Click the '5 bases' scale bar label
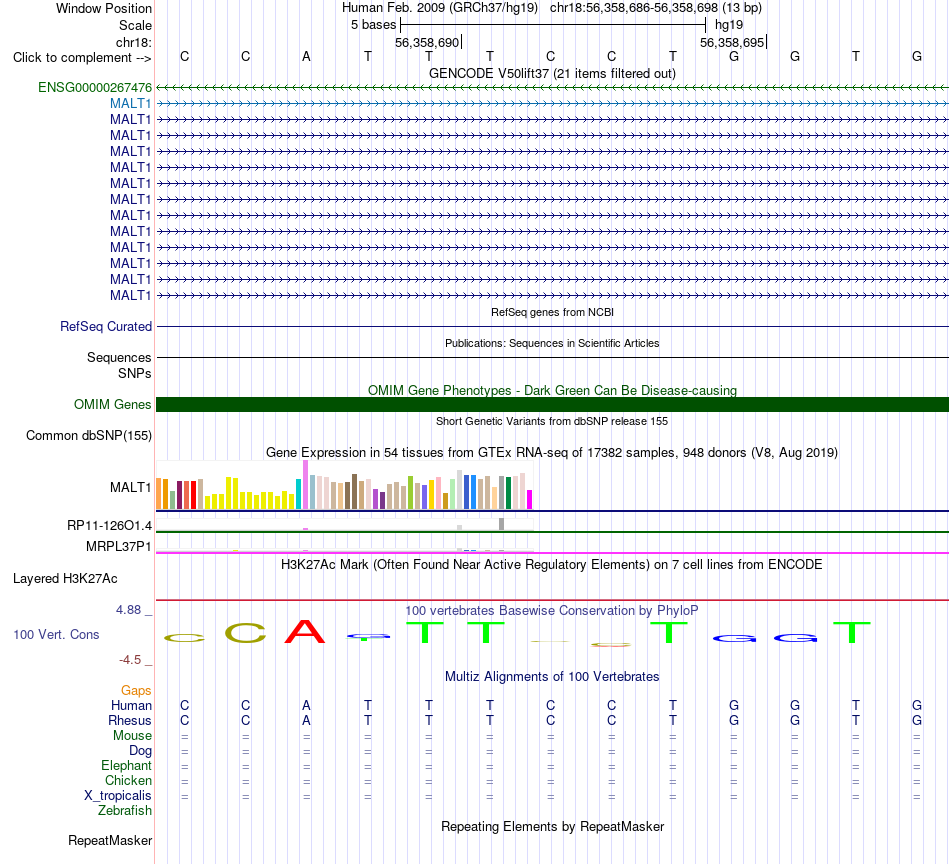This screenshot has height=864, width=950. (x=373, y=25)
